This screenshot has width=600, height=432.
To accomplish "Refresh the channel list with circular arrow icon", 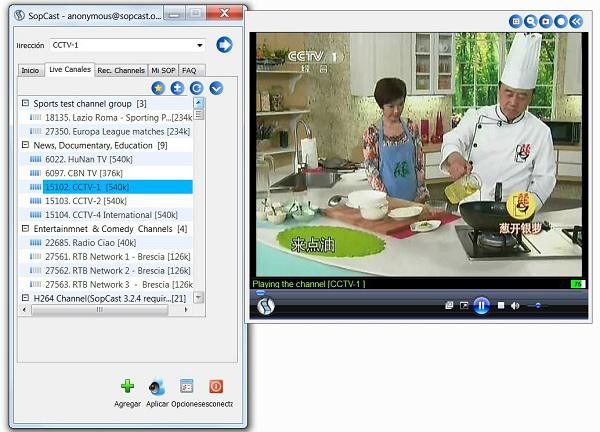I will (x=196, y=88).
